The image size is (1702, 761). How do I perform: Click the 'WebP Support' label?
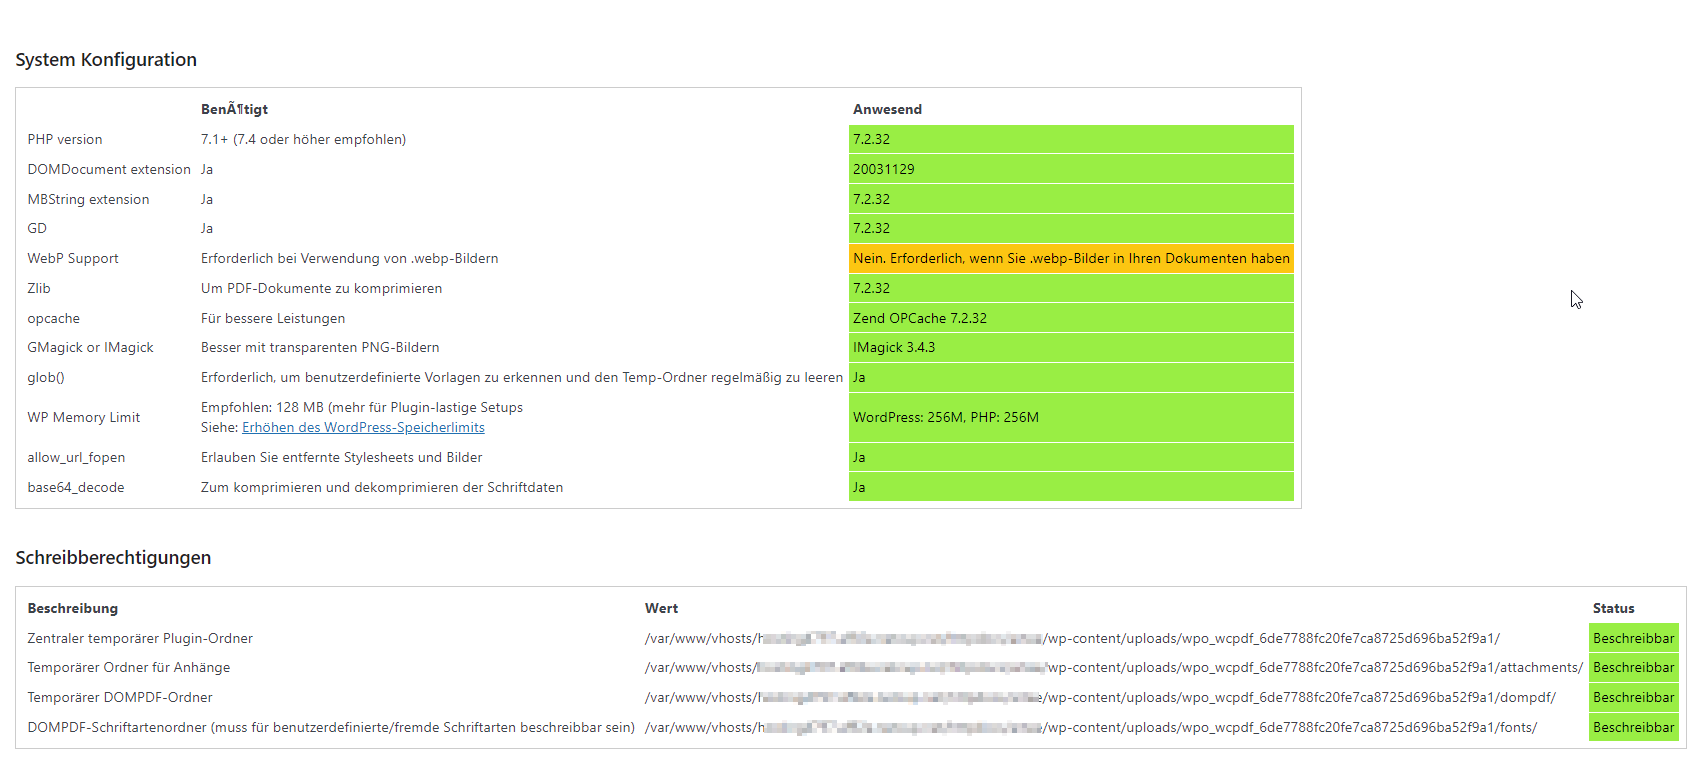73,258
